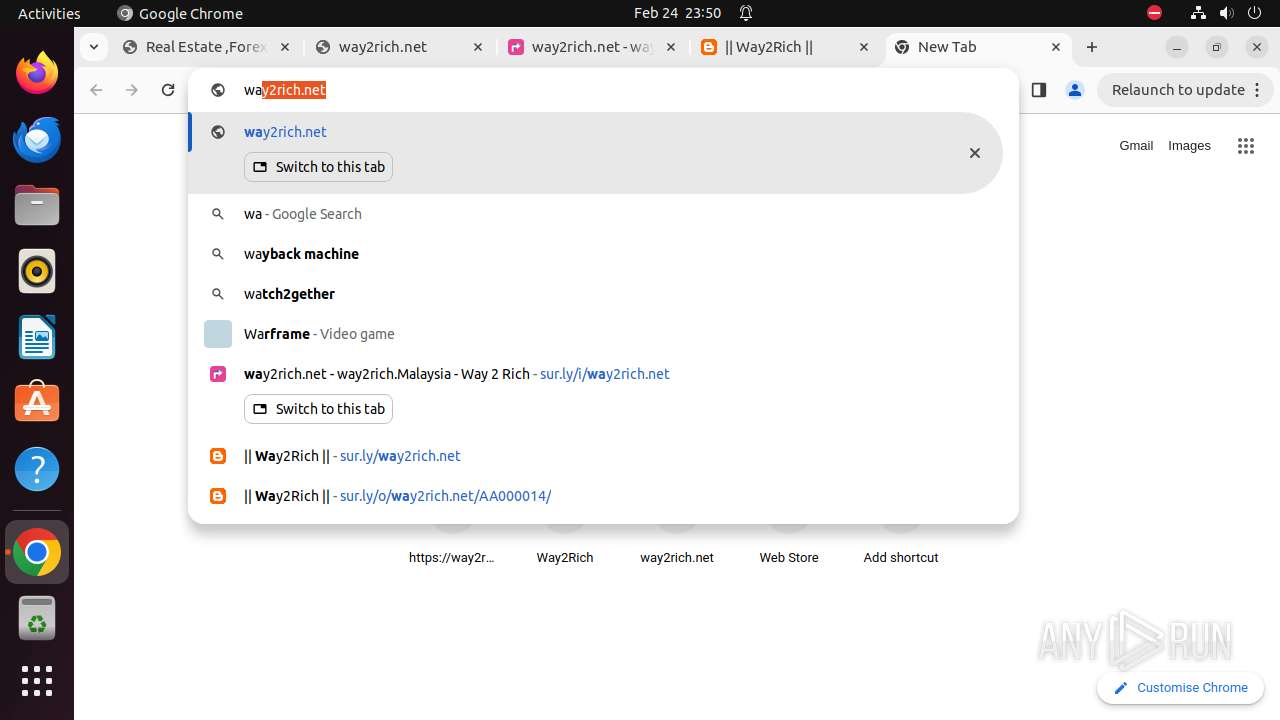Screen dimensions: 1280x720
Task: Click first Switch to this tab button
Action: coord(318,167)
